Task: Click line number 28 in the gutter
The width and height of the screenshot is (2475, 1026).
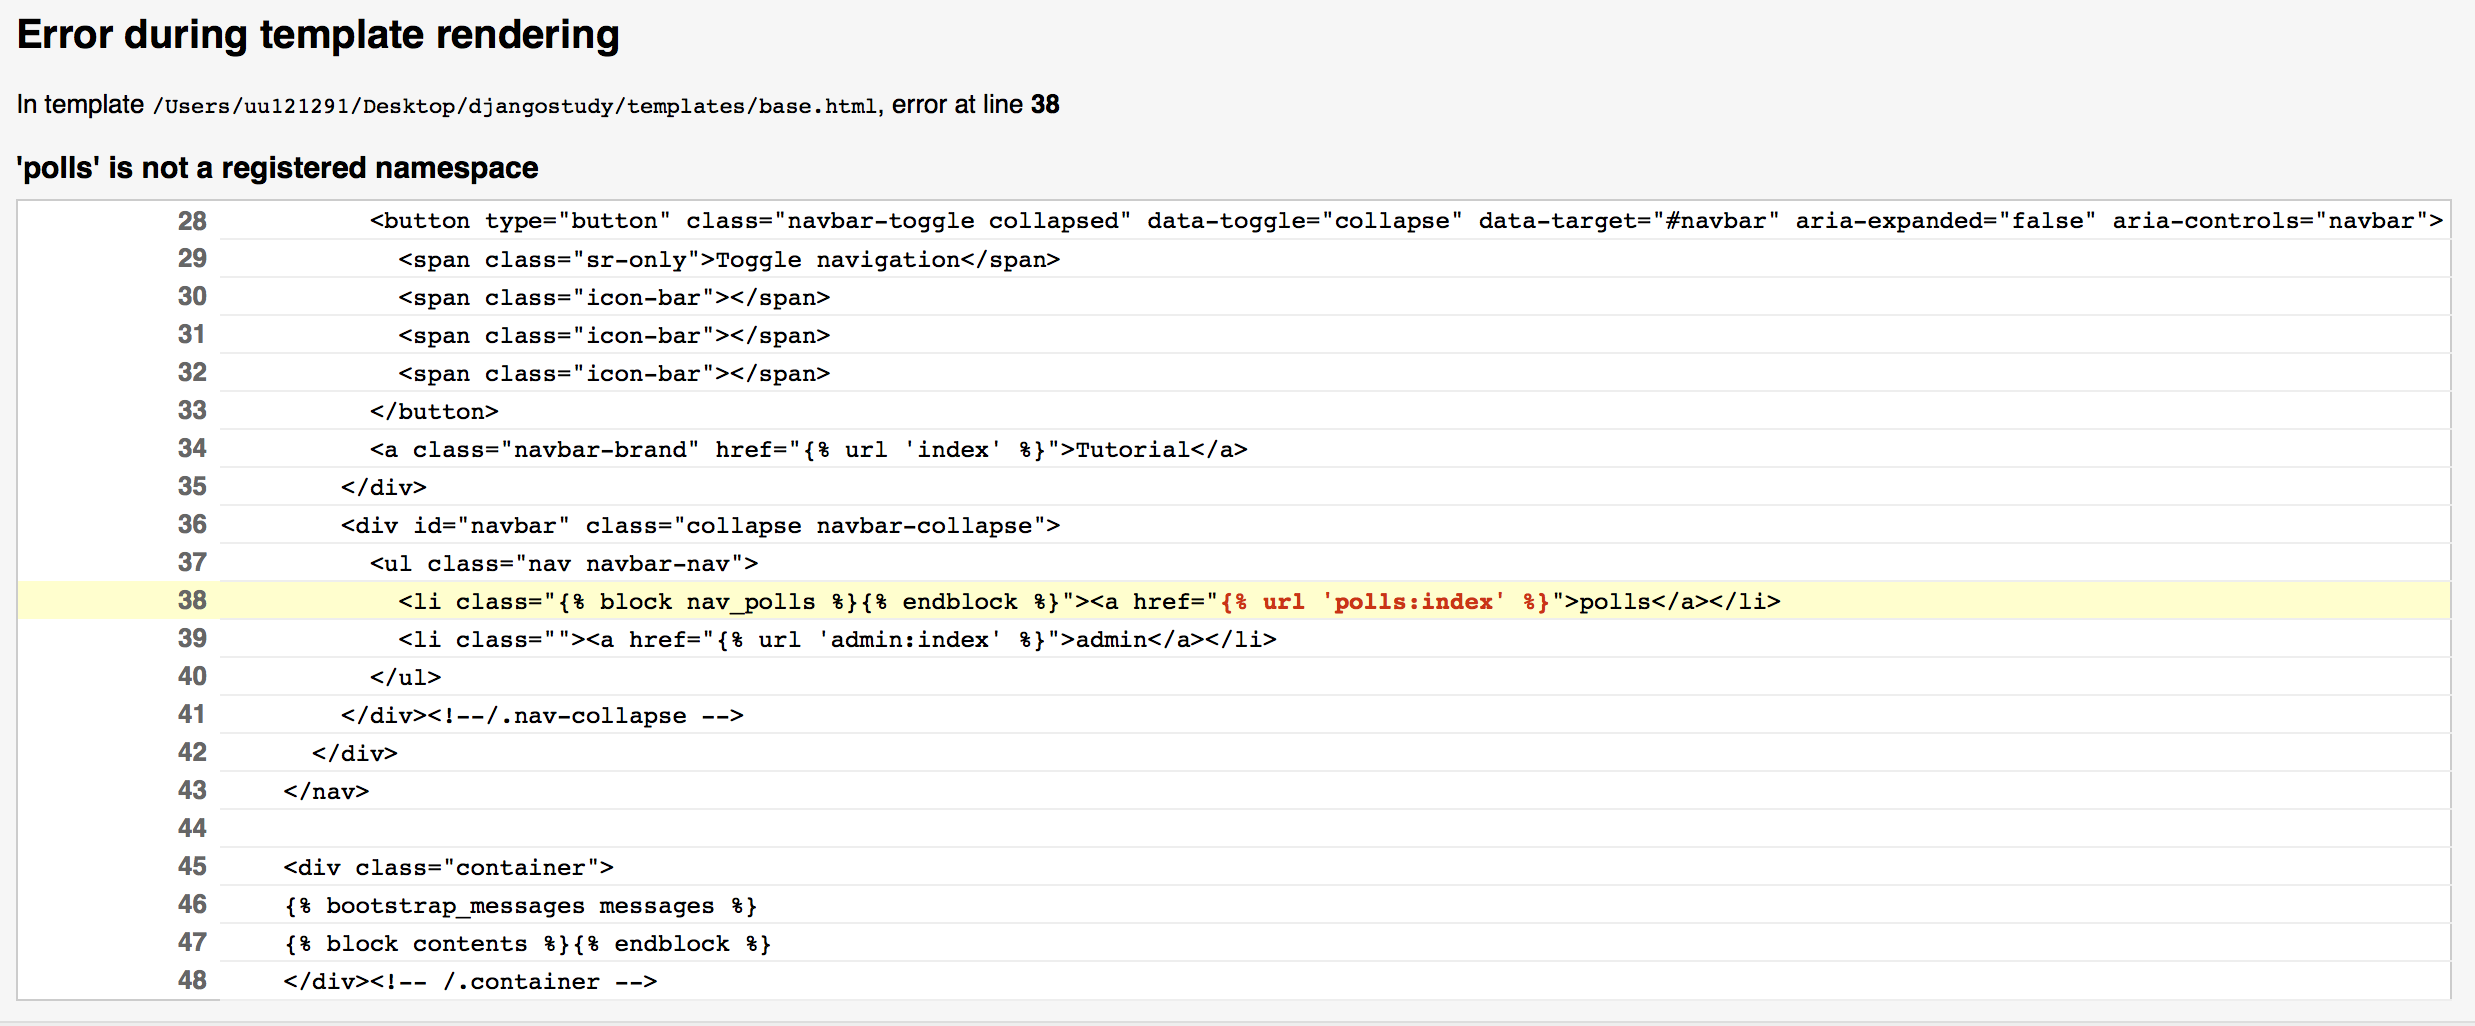Action: [191, 221]
